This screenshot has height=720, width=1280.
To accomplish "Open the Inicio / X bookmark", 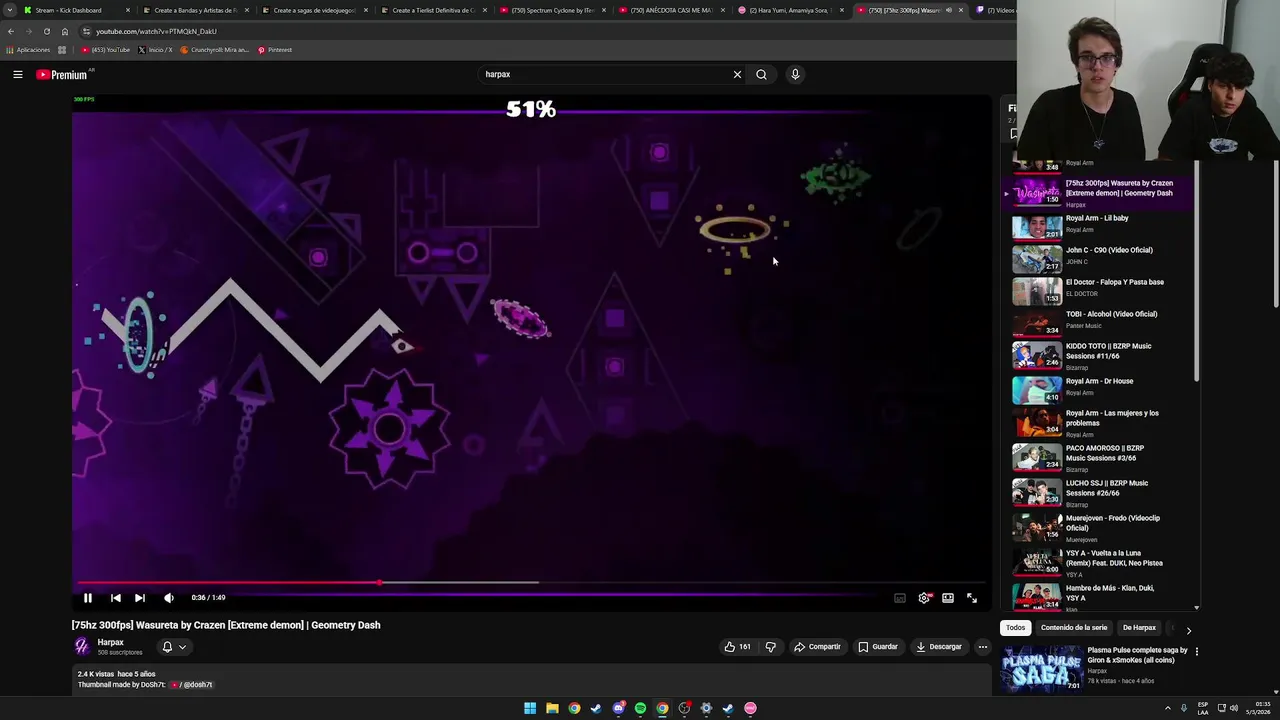I will pyautogui.click(x=155, y=50).
